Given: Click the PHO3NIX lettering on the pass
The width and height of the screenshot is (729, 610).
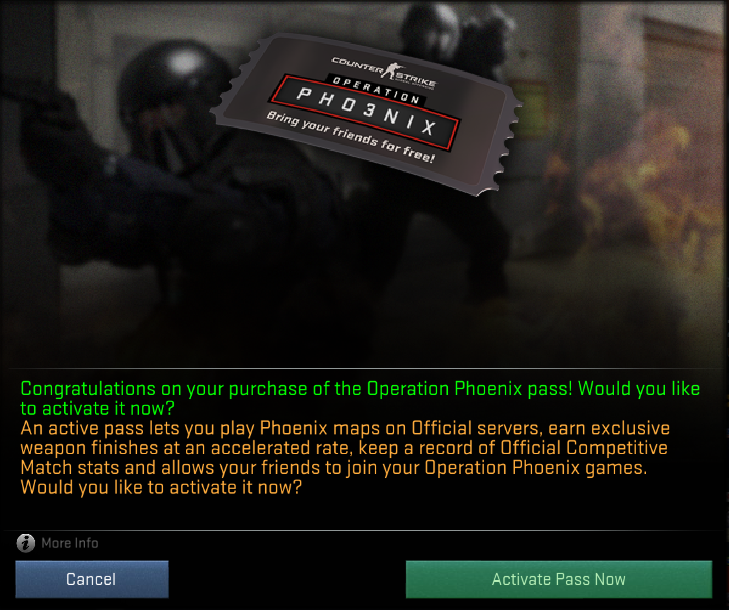Looking at the screenshot, I should coord(367,112).
